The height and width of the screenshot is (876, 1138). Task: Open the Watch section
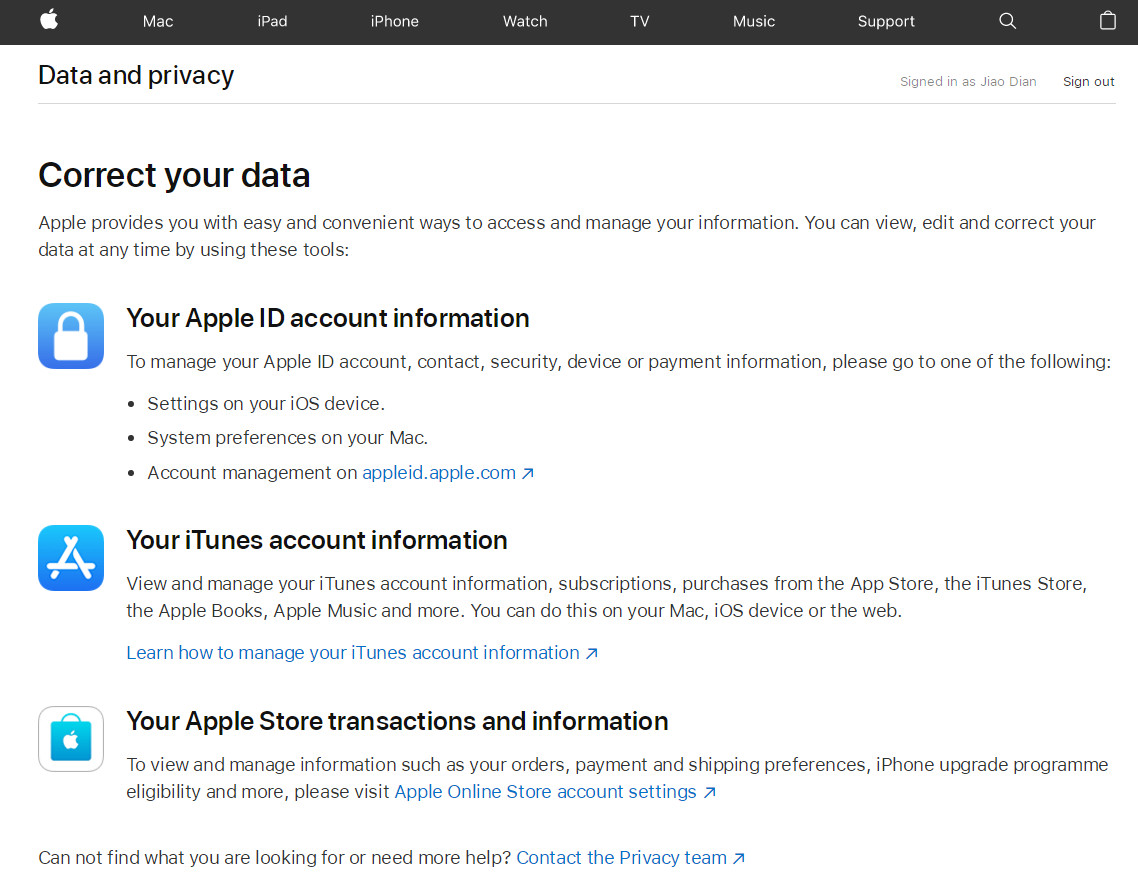(x=525, y=21)
